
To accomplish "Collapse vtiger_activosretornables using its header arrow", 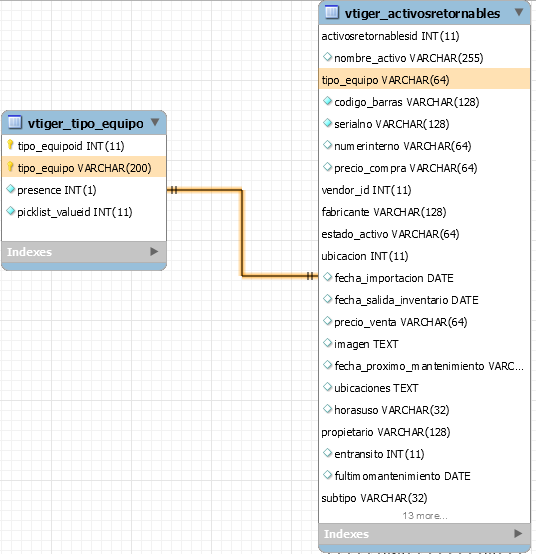I will point(519,12).
